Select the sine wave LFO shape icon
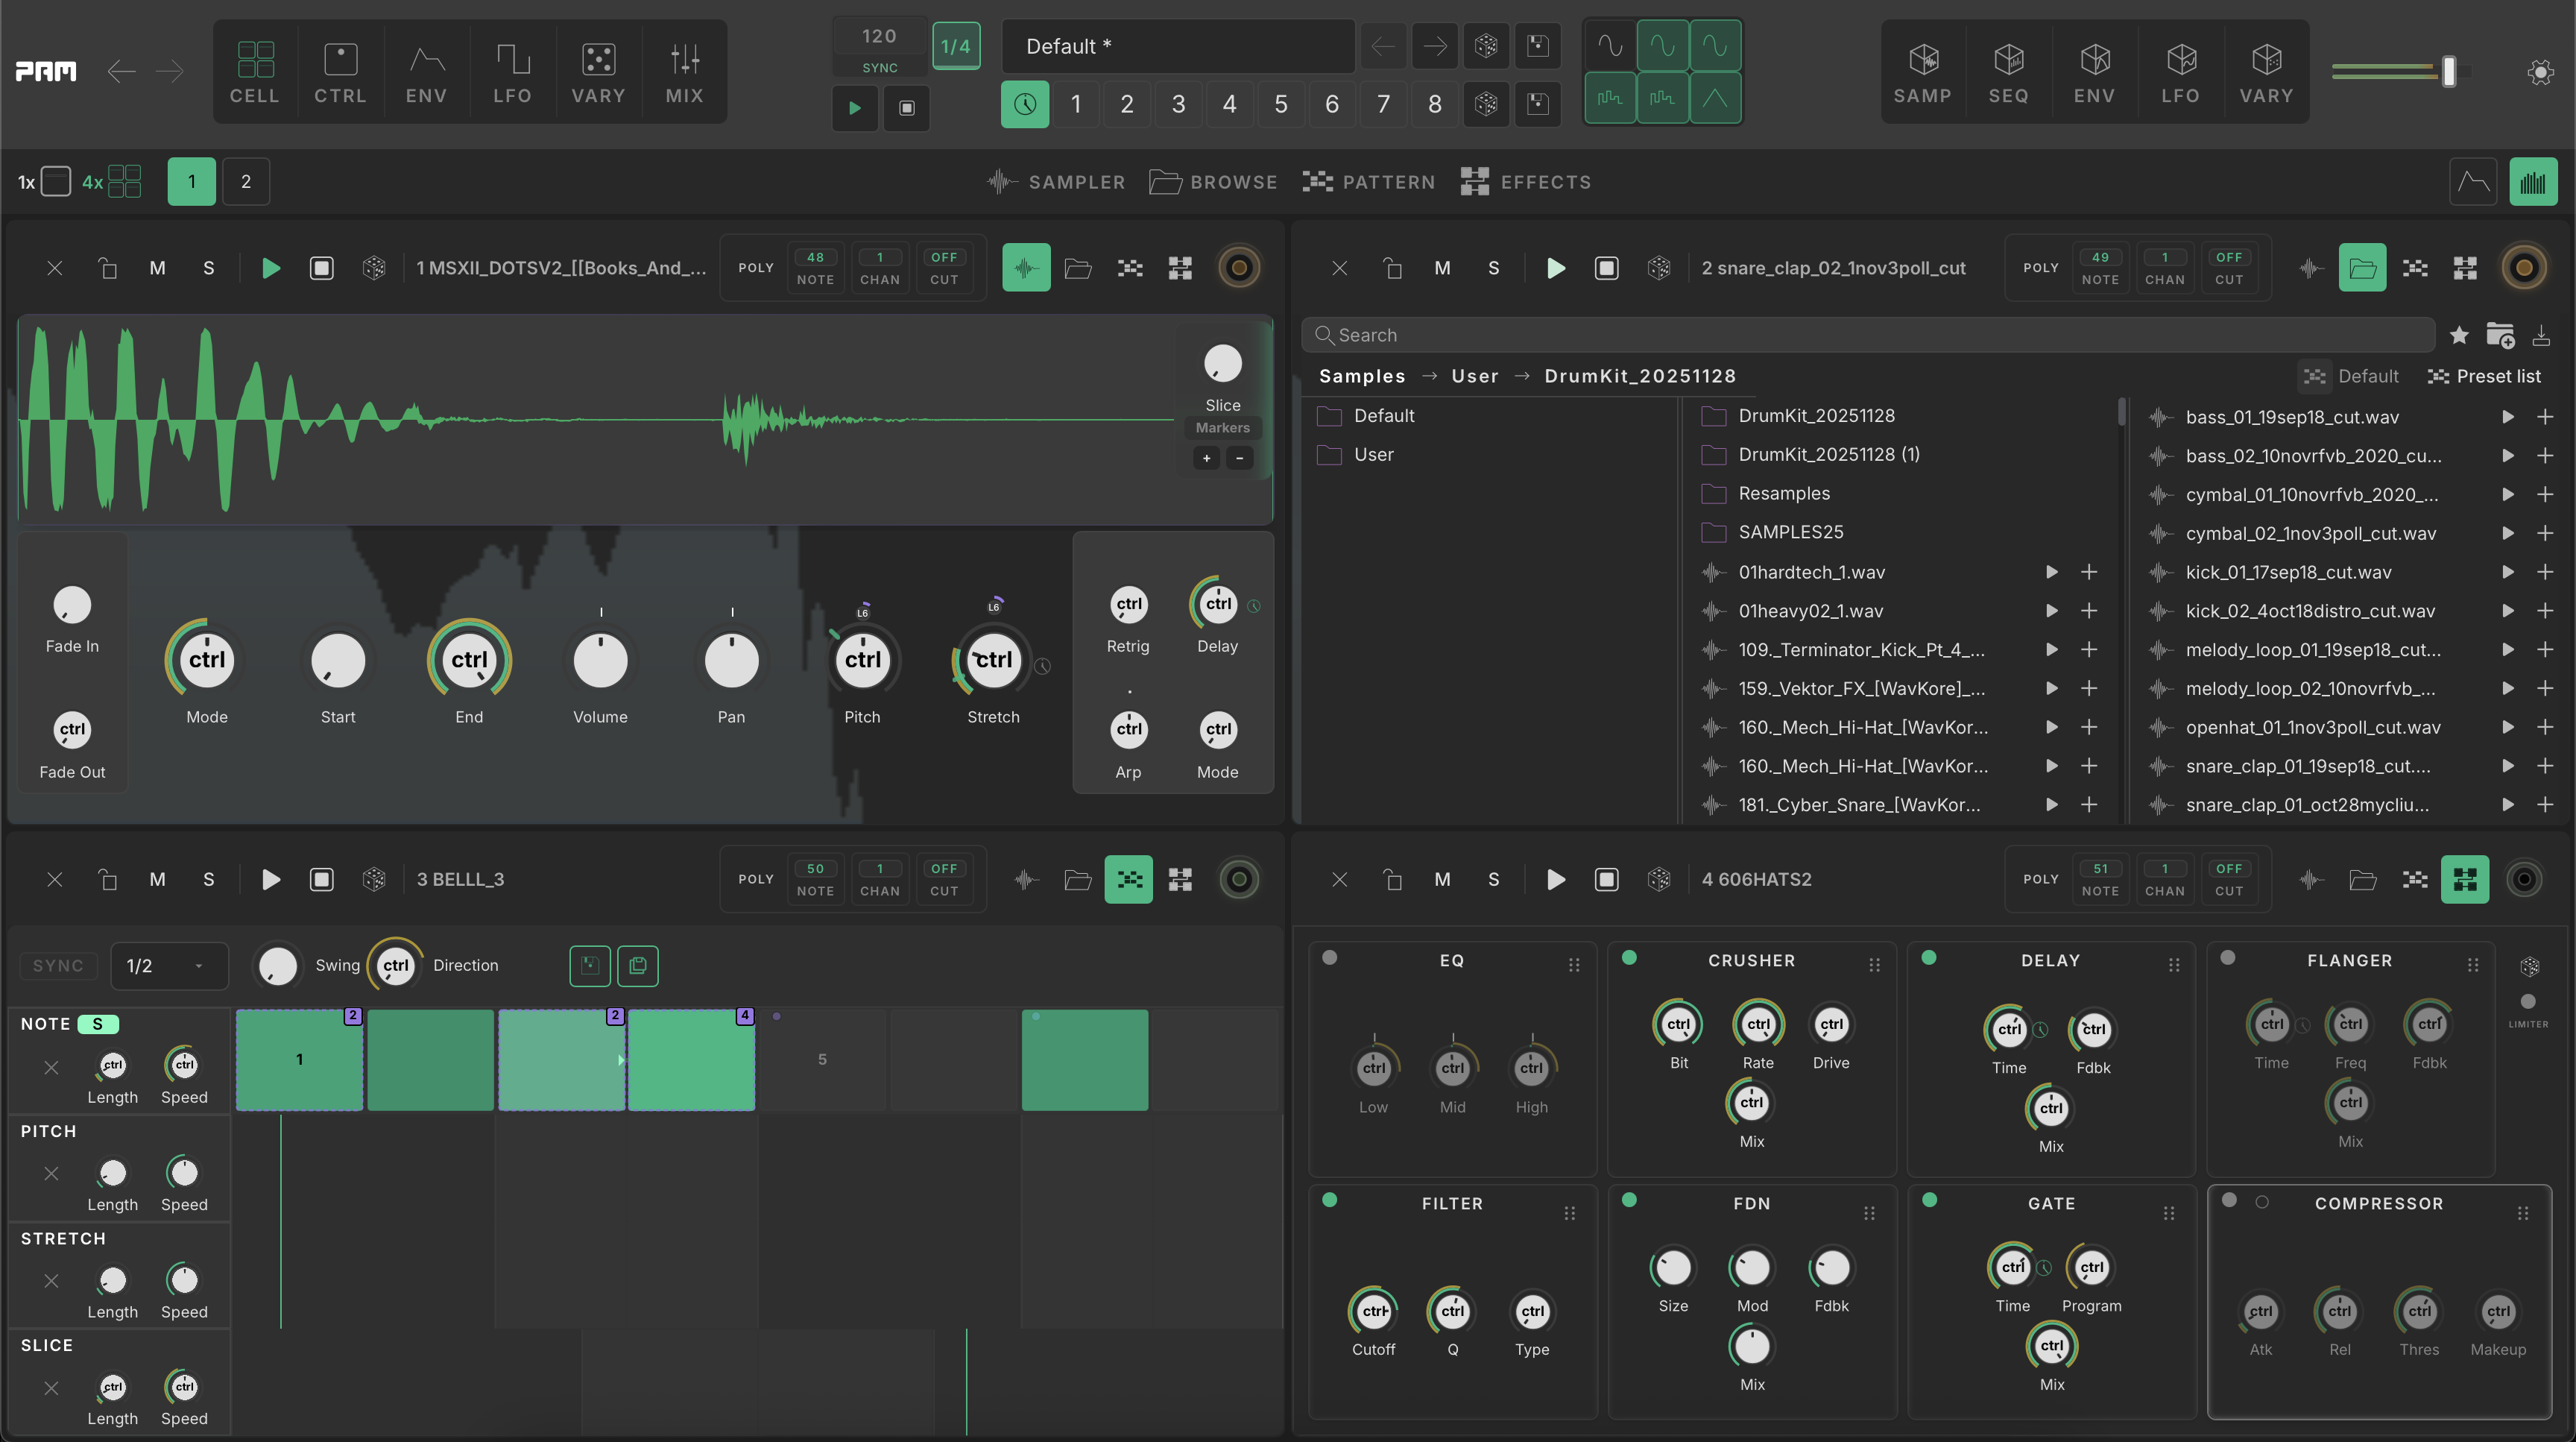The height and width of the screenshot is (1442, 2576). coord(1610,46)
